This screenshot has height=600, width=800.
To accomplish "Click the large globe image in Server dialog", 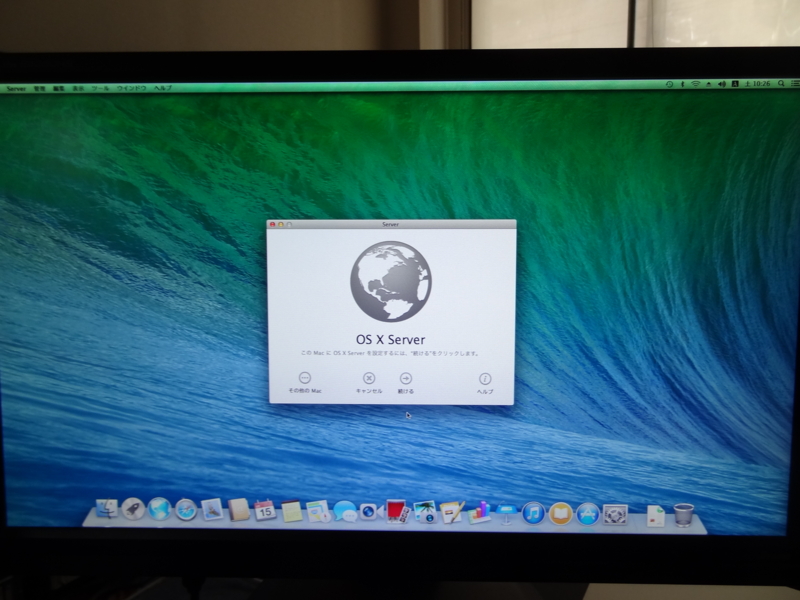I will (391, 281).
